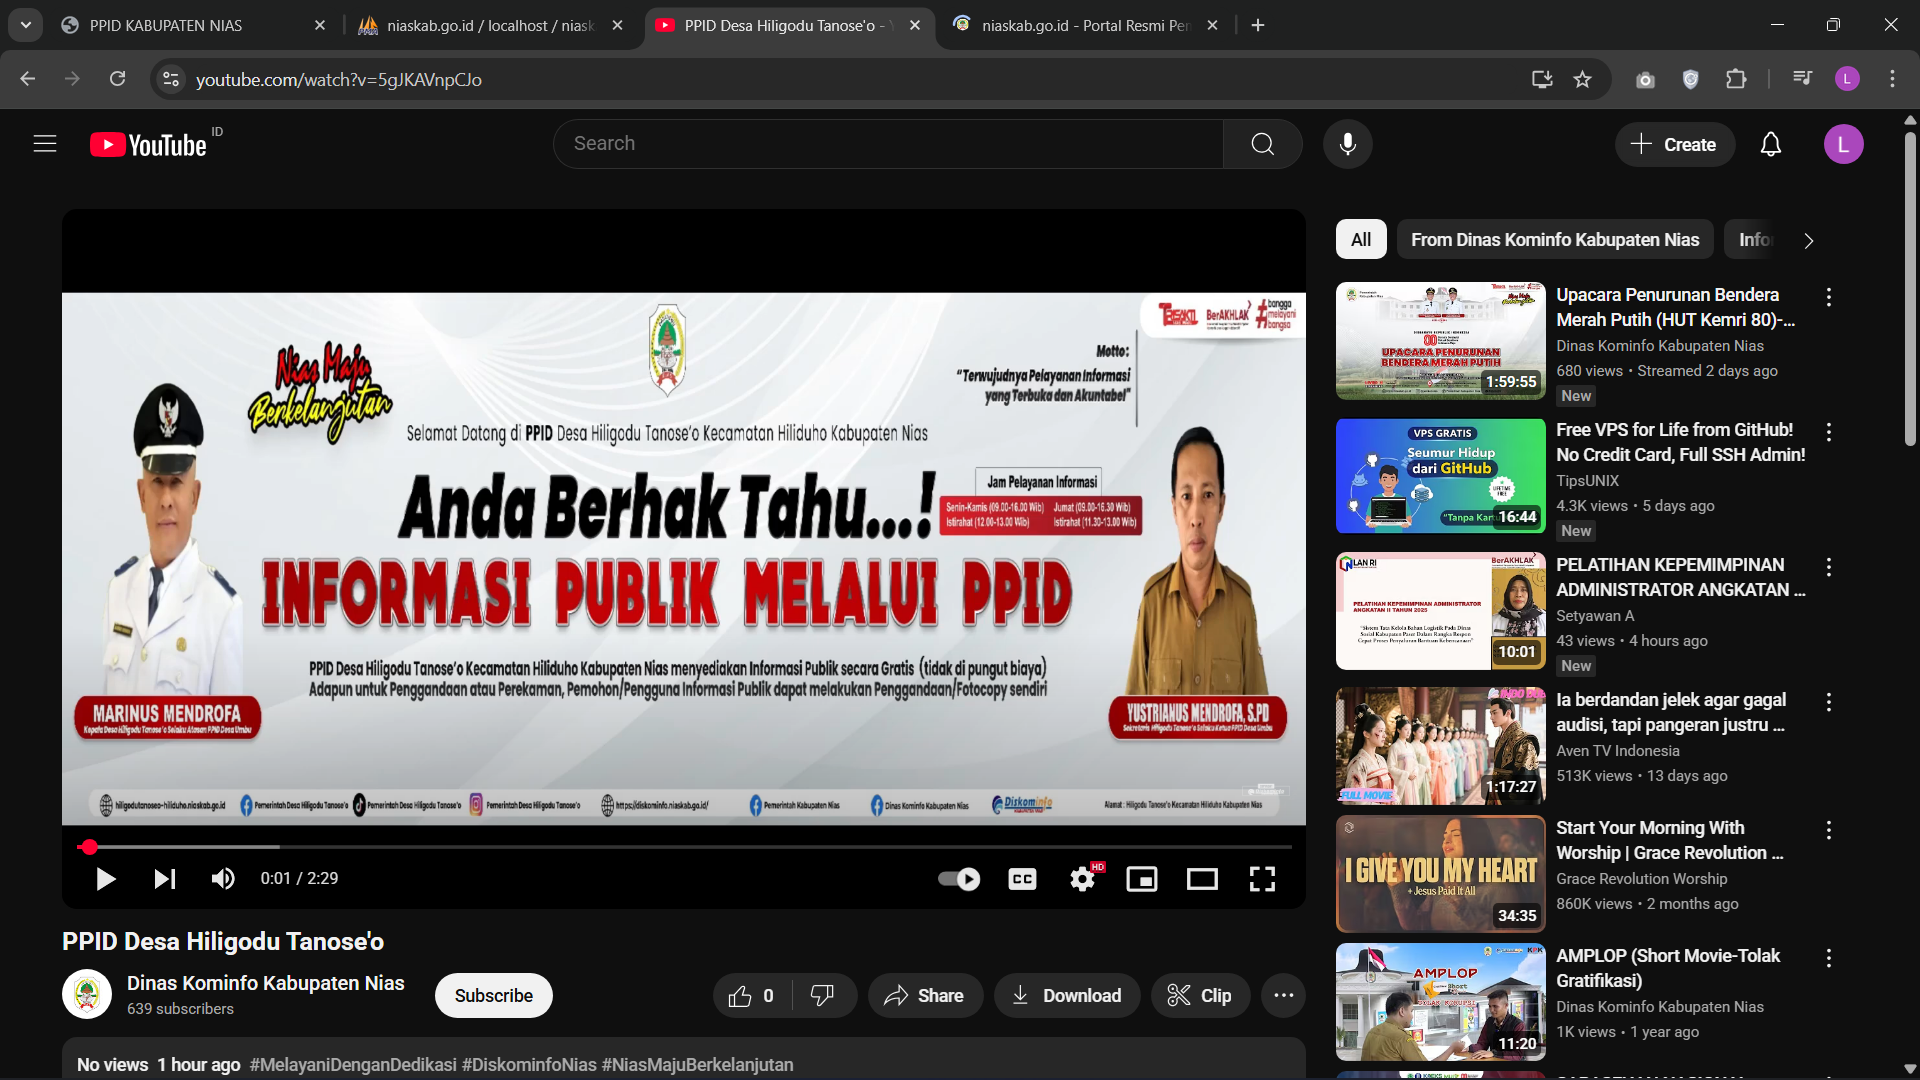Skip to the next video
Viewport: 1920px width, 1080px height.
point(165,879)
